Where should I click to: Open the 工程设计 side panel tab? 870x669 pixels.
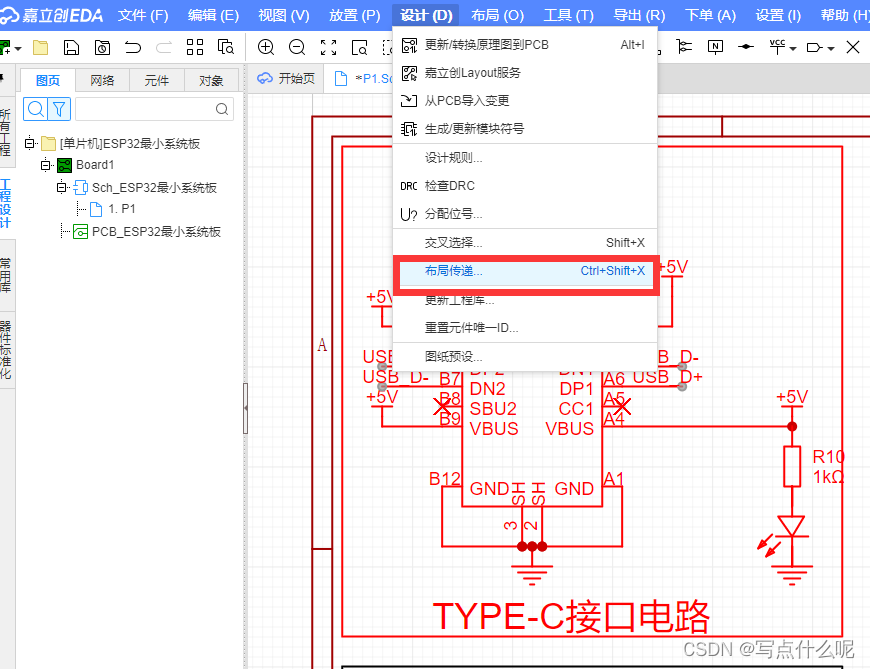tap(6, 204)
